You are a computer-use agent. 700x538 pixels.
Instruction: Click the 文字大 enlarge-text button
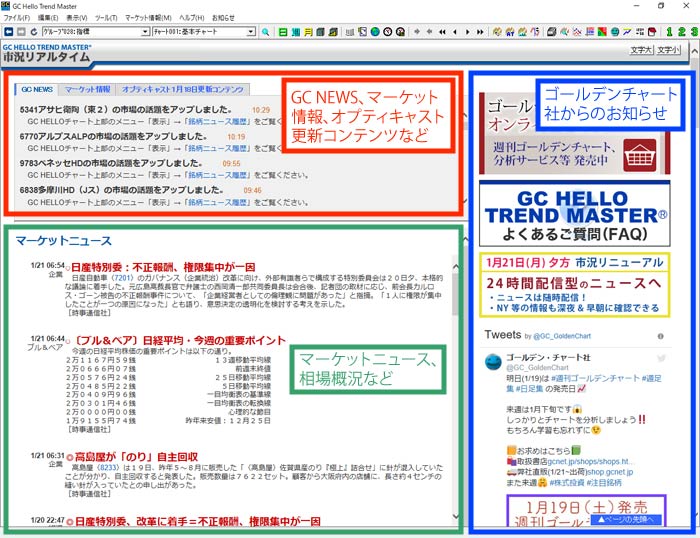(x=641, y=50)
